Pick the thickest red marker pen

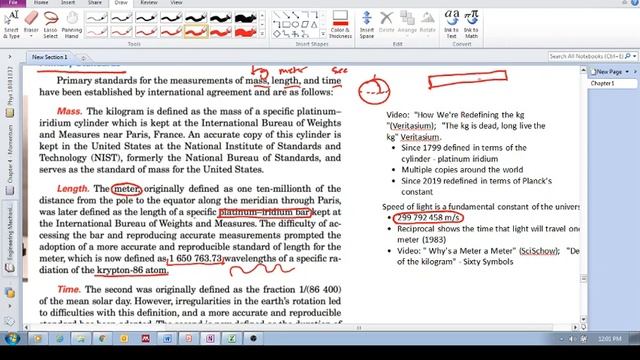click(x=245, y=31)
